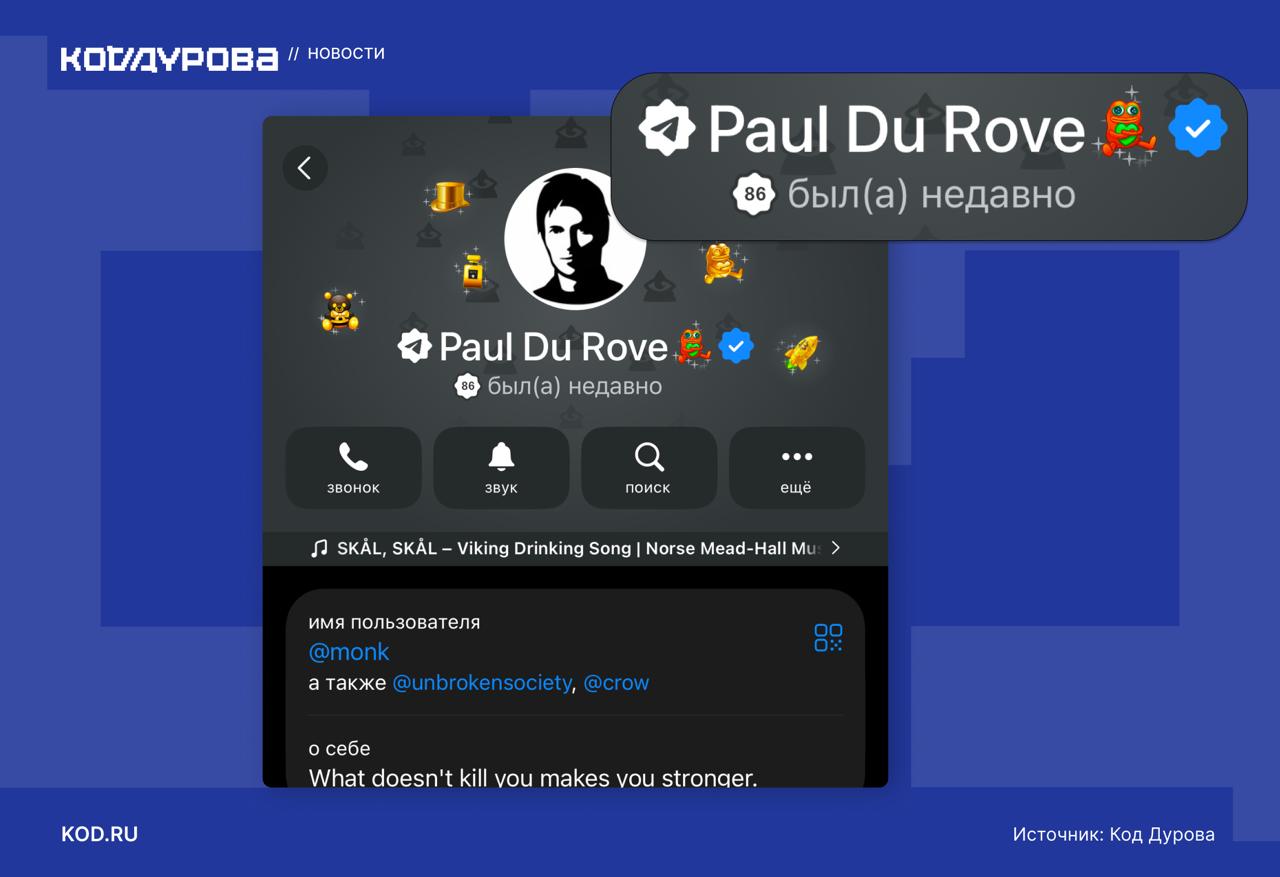Open the @monk username link
The height and width of the screenshot is (877, 1280).
pyautogui.click(x=349, y=652)
